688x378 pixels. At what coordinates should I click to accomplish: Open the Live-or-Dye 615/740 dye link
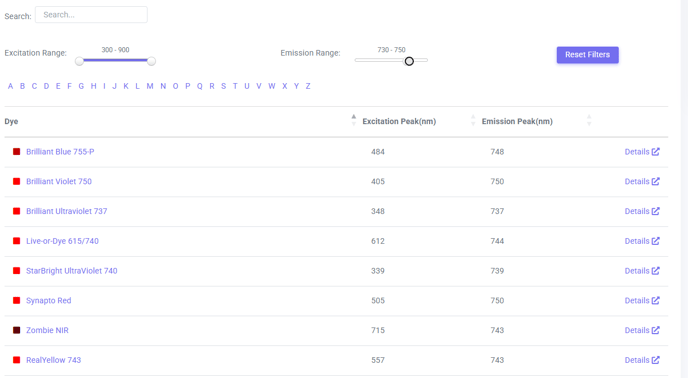[x=62, y=241]
